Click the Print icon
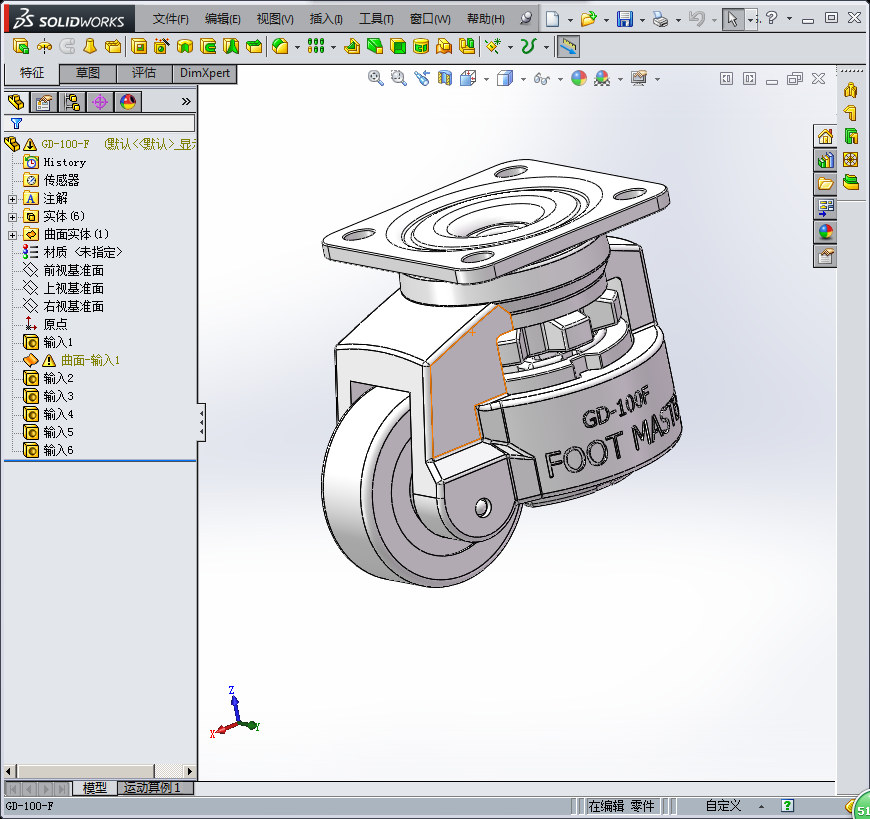This screenshot has height=819, width=870. coord(660,19)
